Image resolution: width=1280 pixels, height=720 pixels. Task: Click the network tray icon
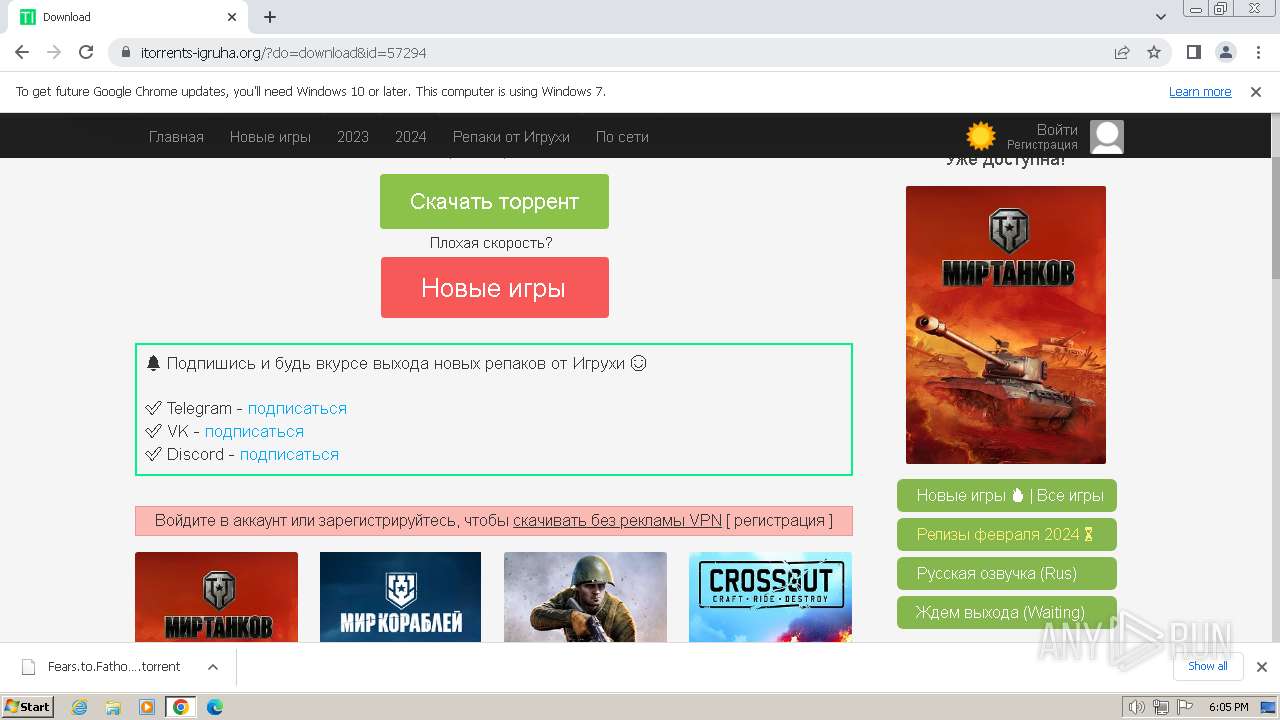(x=1161, y=707)
